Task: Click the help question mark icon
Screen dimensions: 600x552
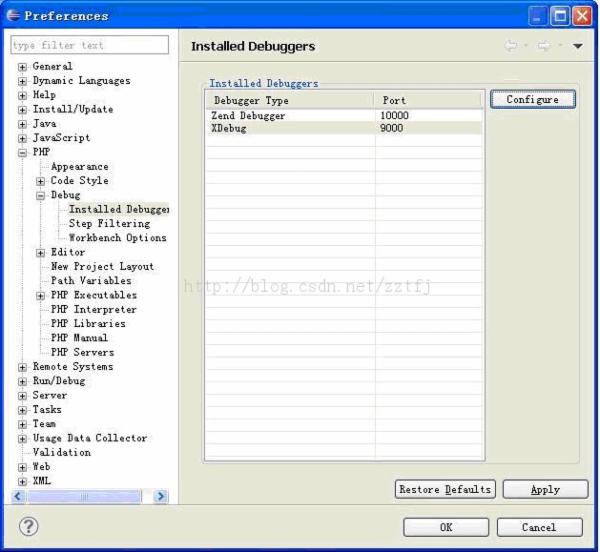Action: point(30,527)
